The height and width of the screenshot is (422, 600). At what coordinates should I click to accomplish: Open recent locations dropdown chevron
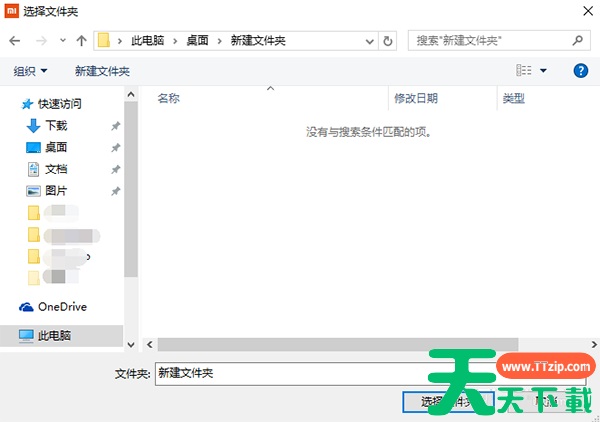point(63,40)
